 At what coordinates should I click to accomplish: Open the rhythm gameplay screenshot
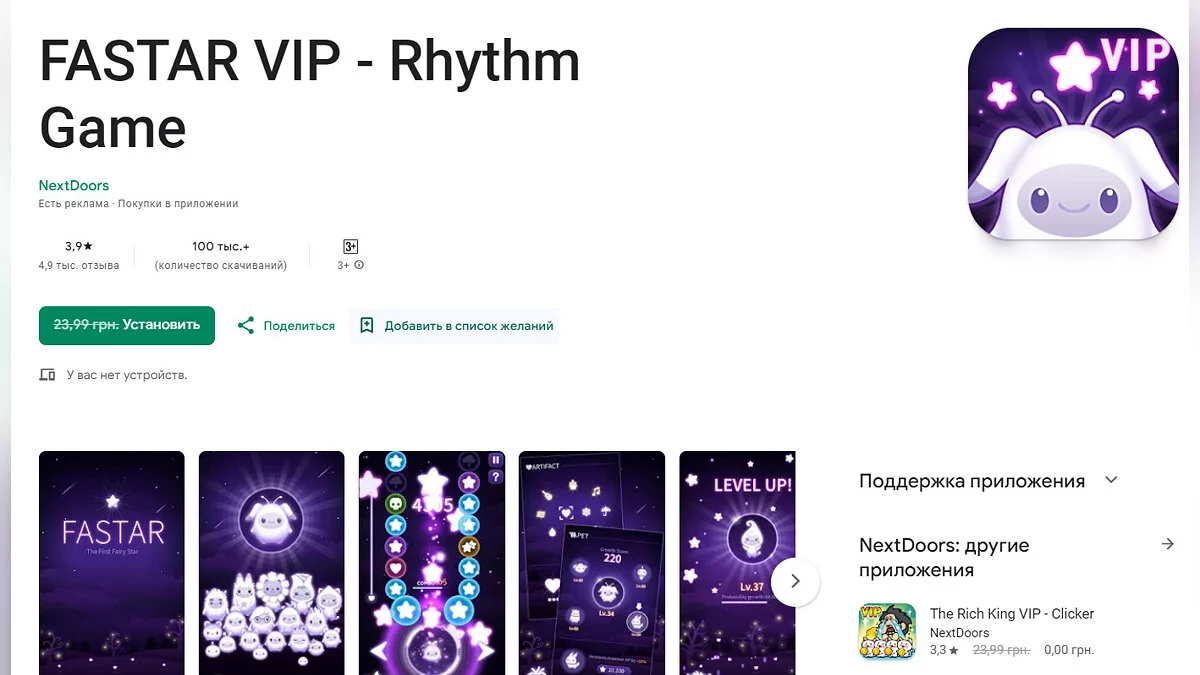[432, 563]
